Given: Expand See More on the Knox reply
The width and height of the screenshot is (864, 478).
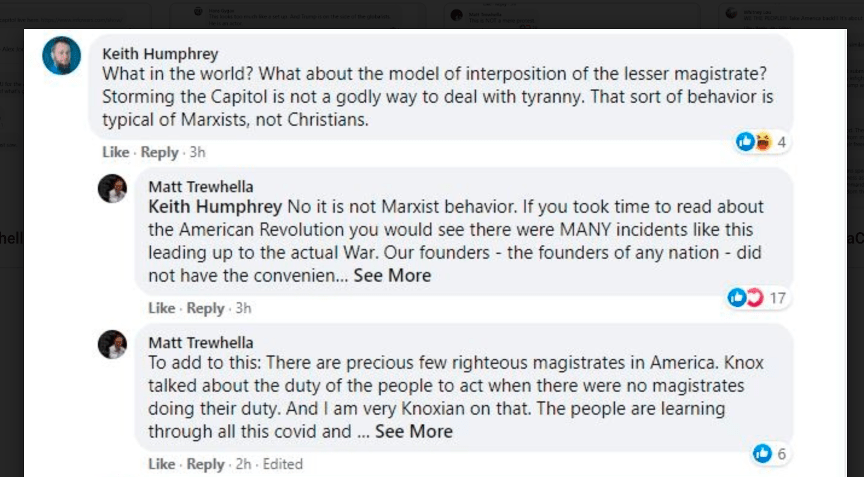Looking at the screenshot, I should tap(414, 431).
